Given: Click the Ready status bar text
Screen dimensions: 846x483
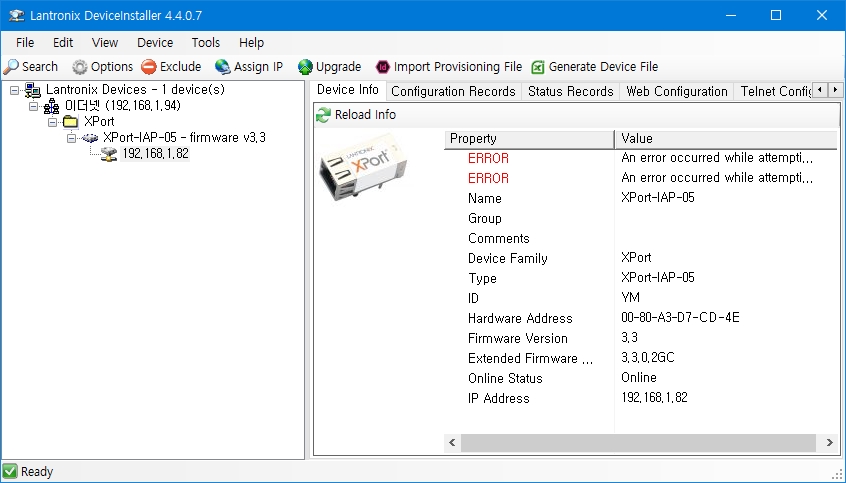Looking at the screenshot, I should click(37, 472).
